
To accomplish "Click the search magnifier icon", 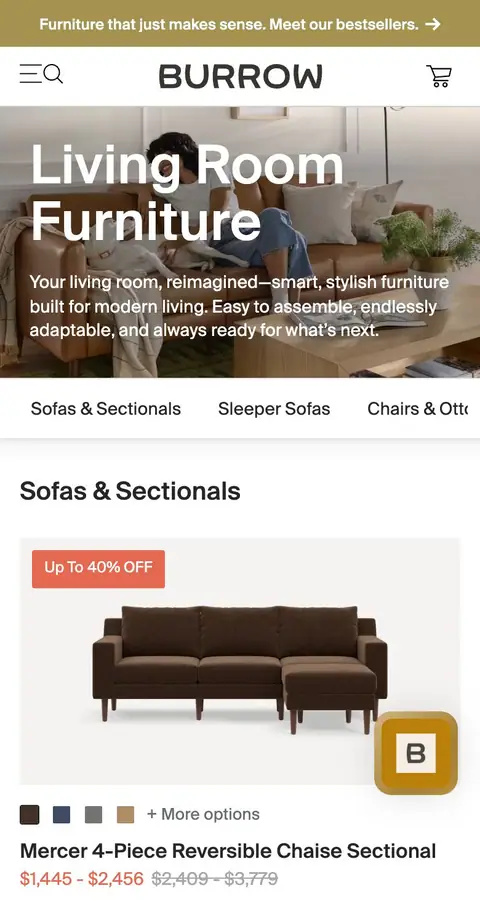I will point(53,74).
